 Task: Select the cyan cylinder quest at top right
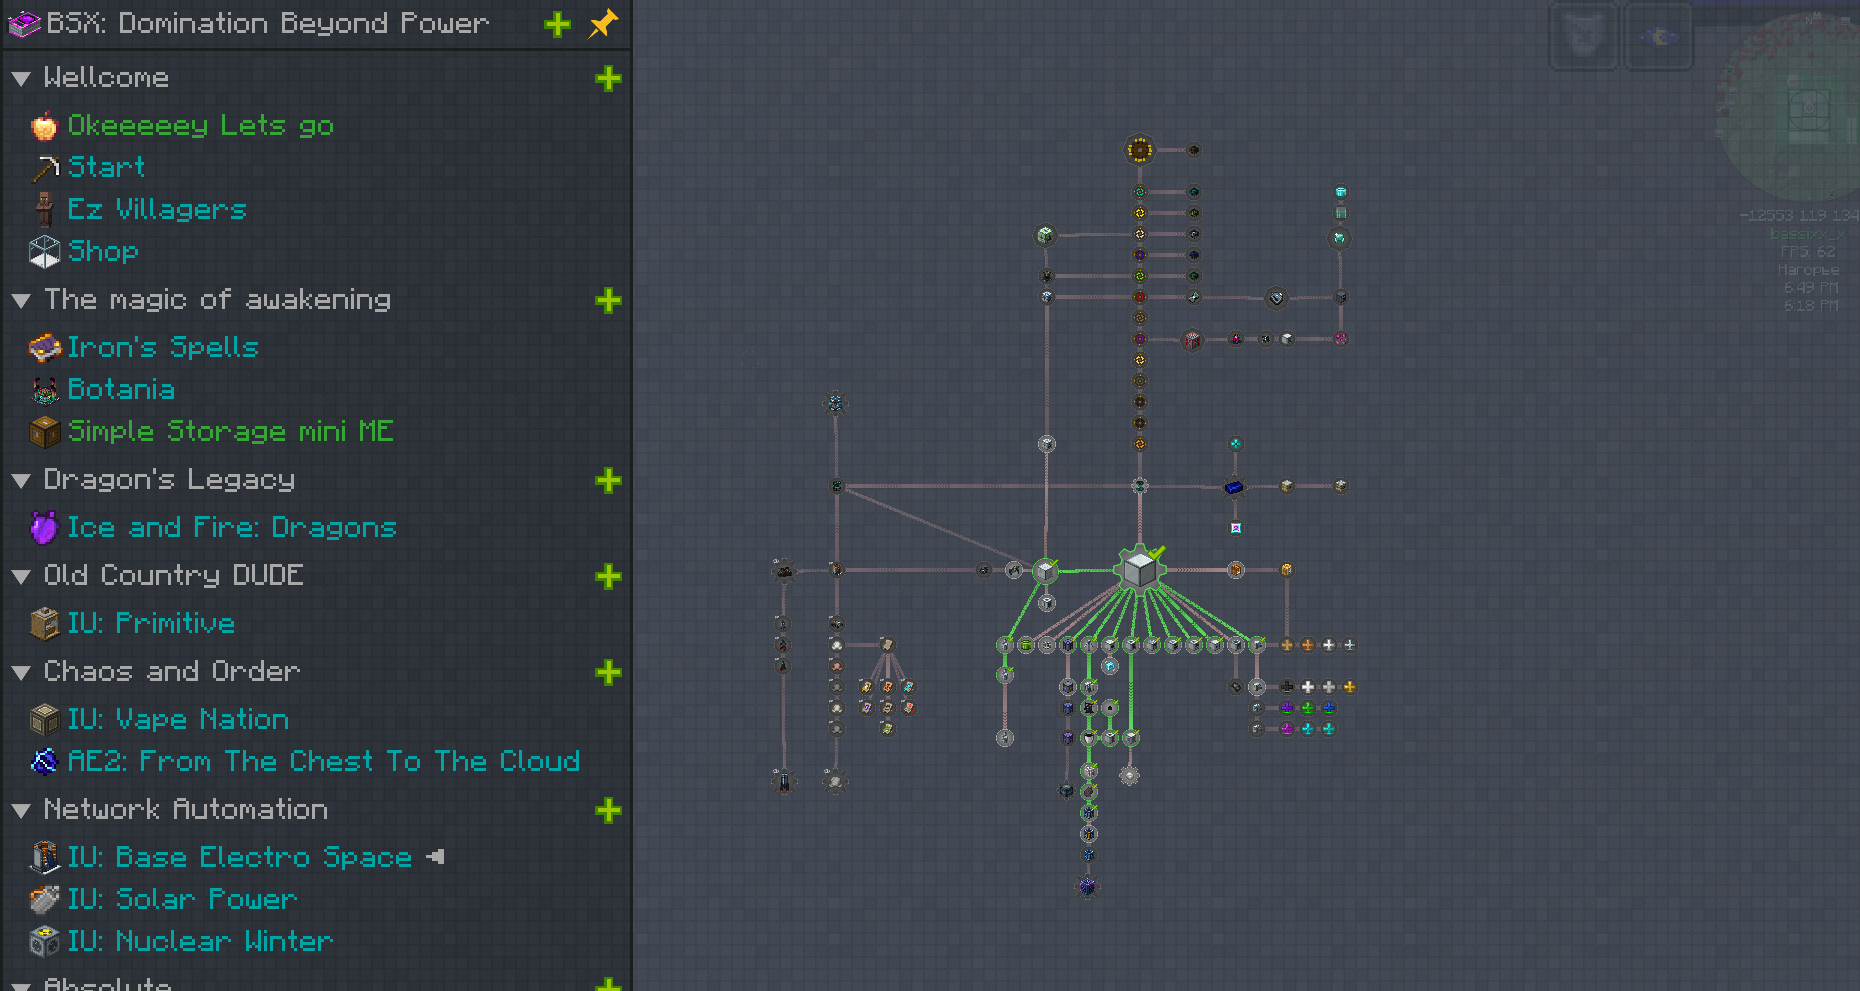1341,192
